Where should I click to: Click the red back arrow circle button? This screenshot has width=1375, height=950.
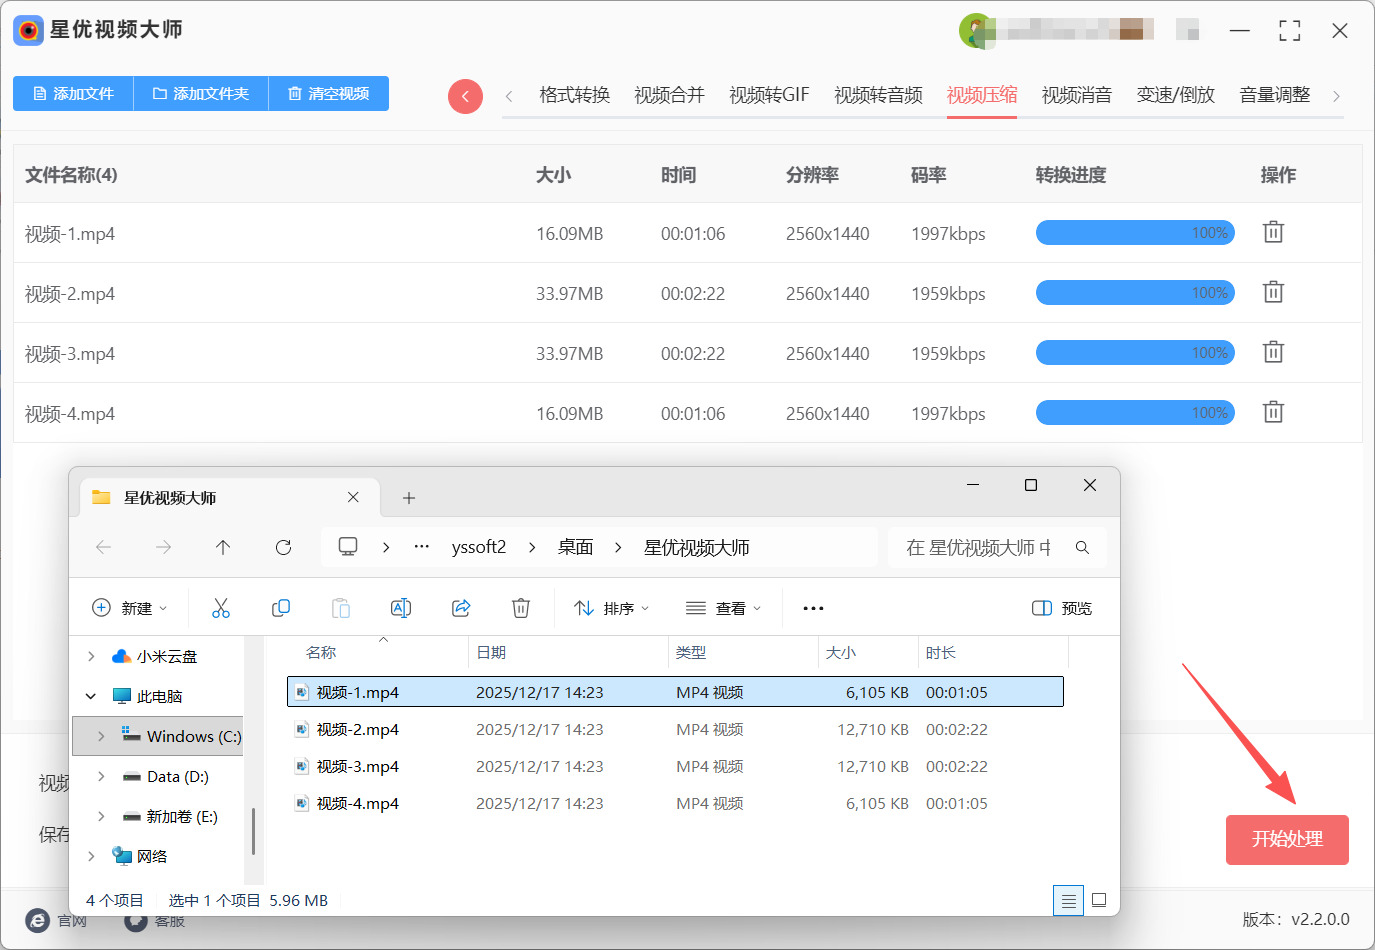point(465,96)
